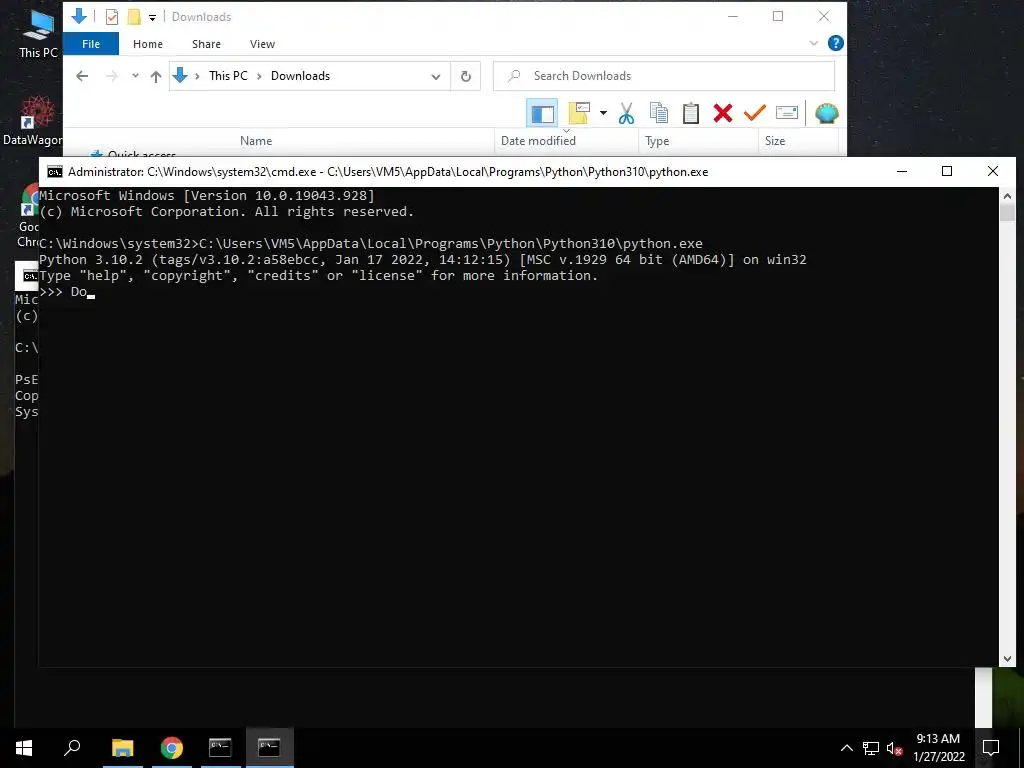
Task: Click the Back arrow in File Explorer
Action: click(x=82, y=76)
